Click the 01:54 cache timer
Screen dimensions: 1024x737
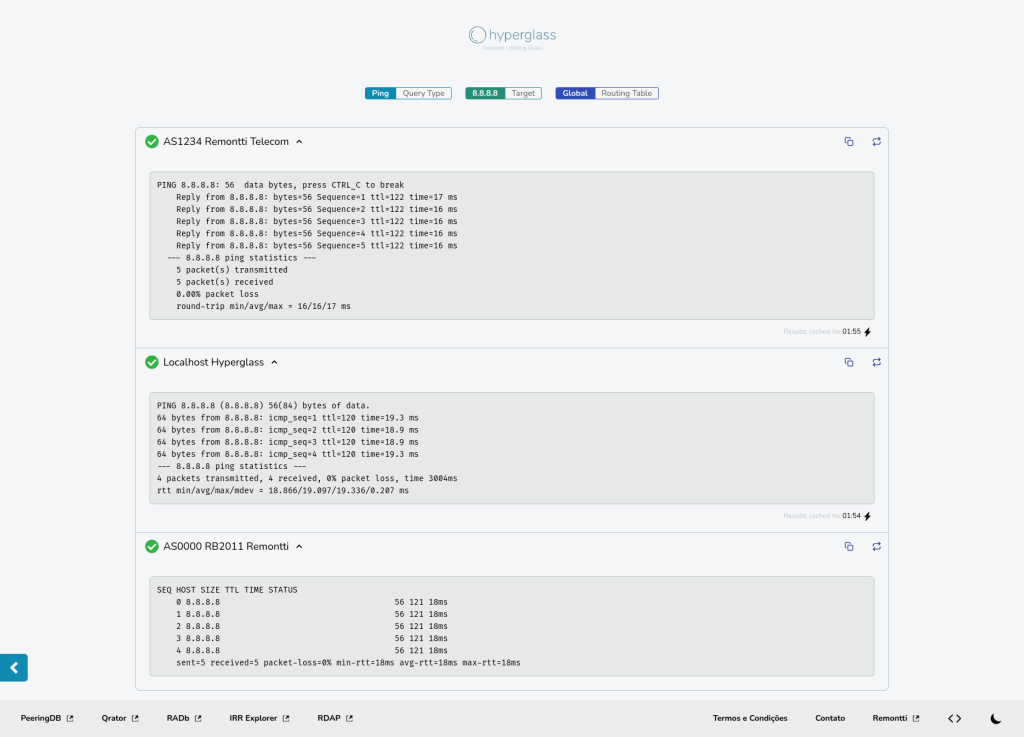pos(852,516)
